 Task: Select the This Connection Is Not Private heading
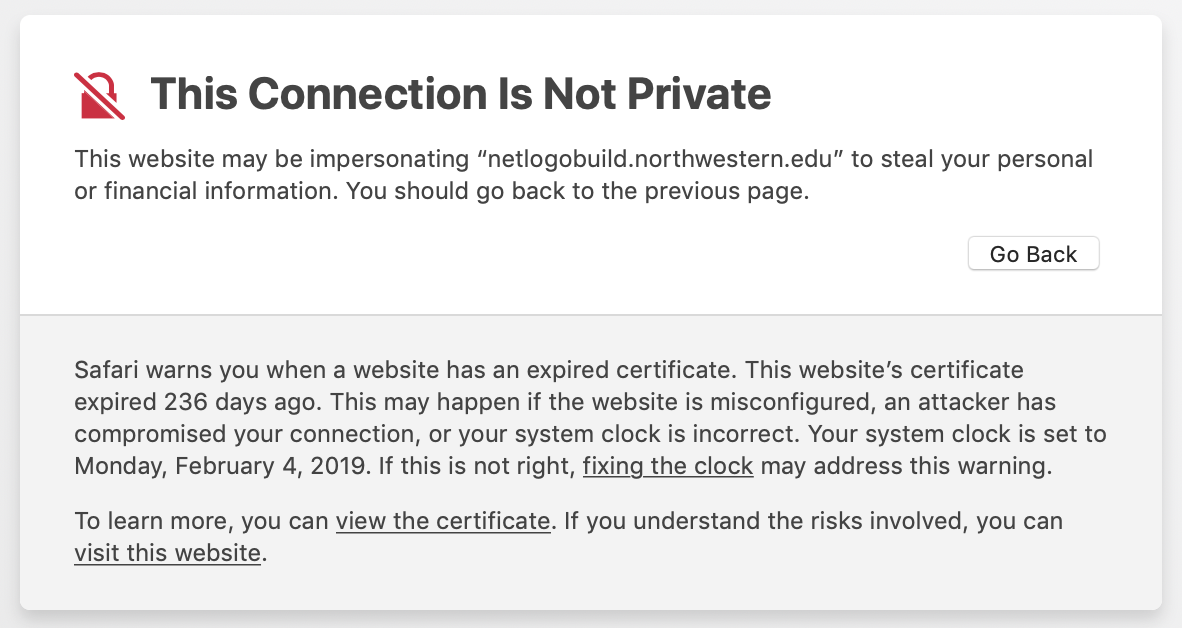tap(461, 94)
